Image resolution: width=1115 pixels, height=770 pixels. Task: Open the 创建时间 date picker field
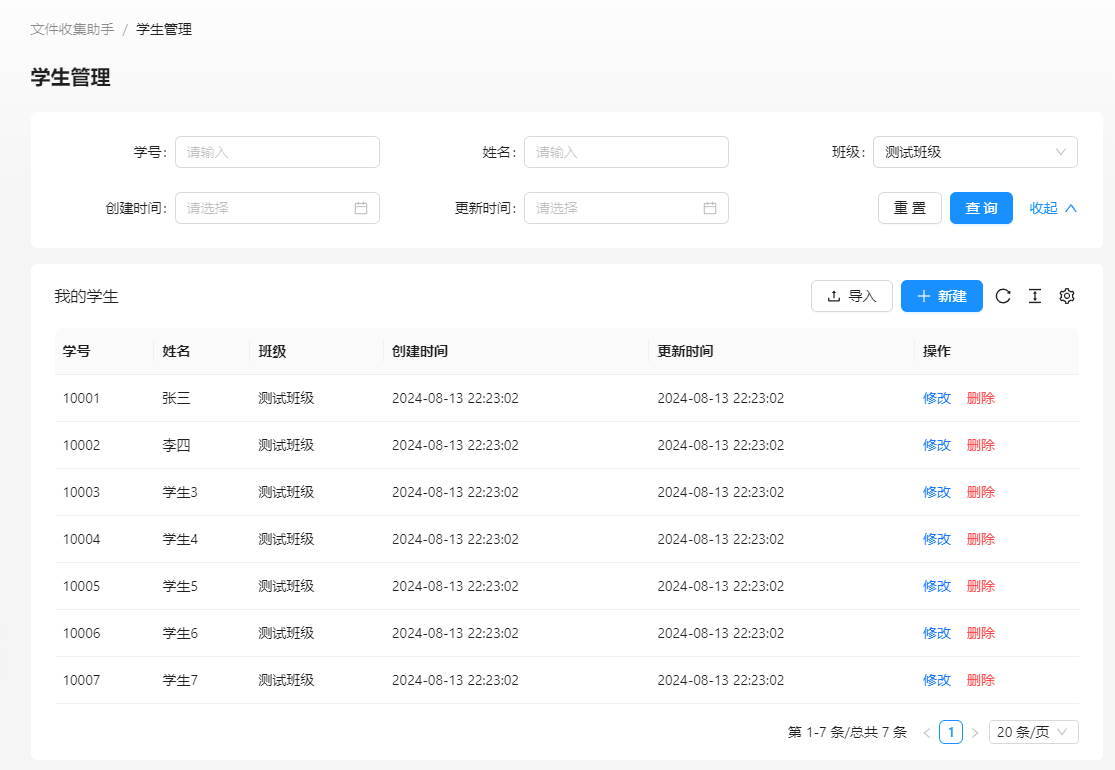(x=277, y=208)
